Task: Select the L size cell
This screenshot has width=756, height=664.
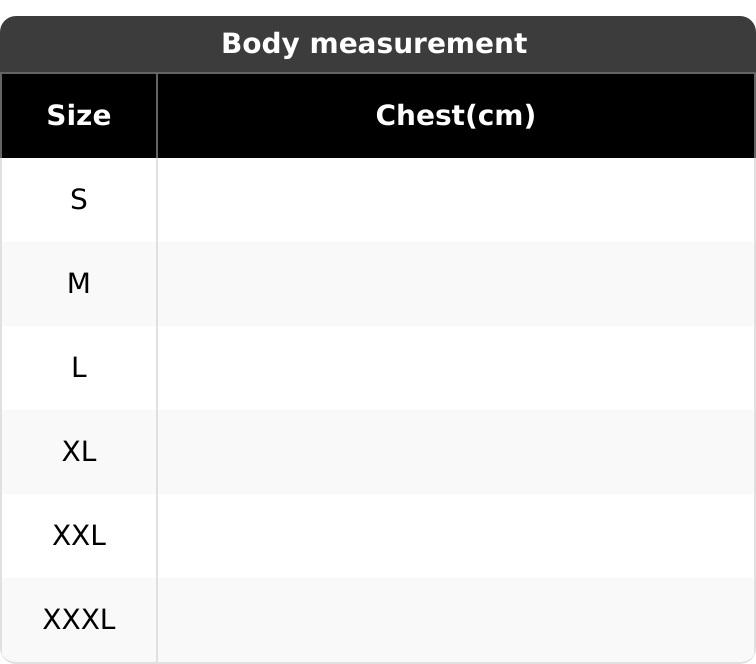Action: coord(79,368)
